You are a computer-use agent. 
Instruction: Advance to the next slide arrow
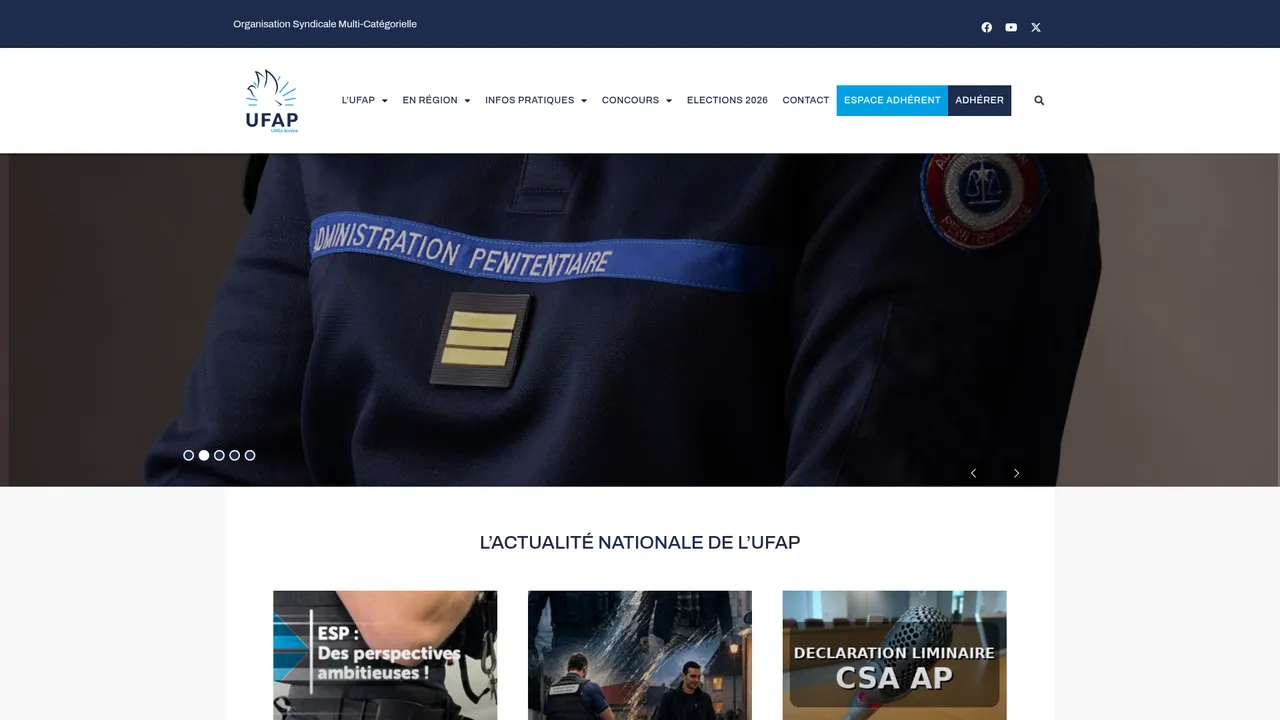pos(1016,473)
